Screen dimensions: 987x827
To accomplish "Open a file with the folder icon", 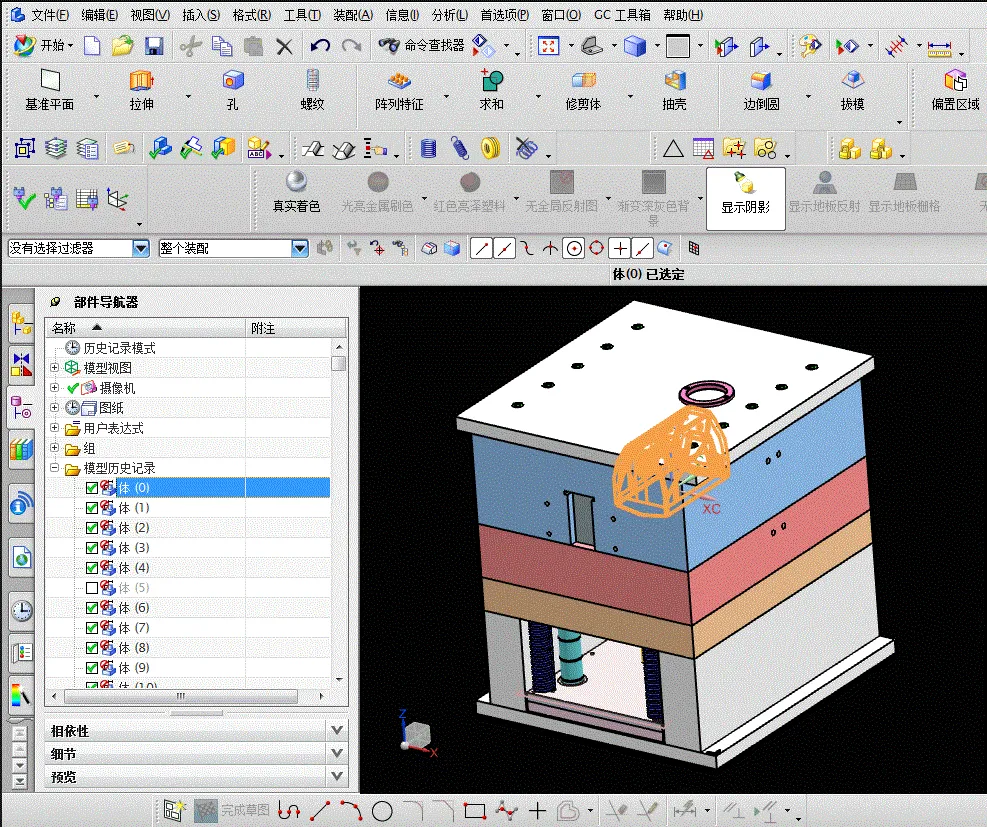I will [x=123, y=45].
